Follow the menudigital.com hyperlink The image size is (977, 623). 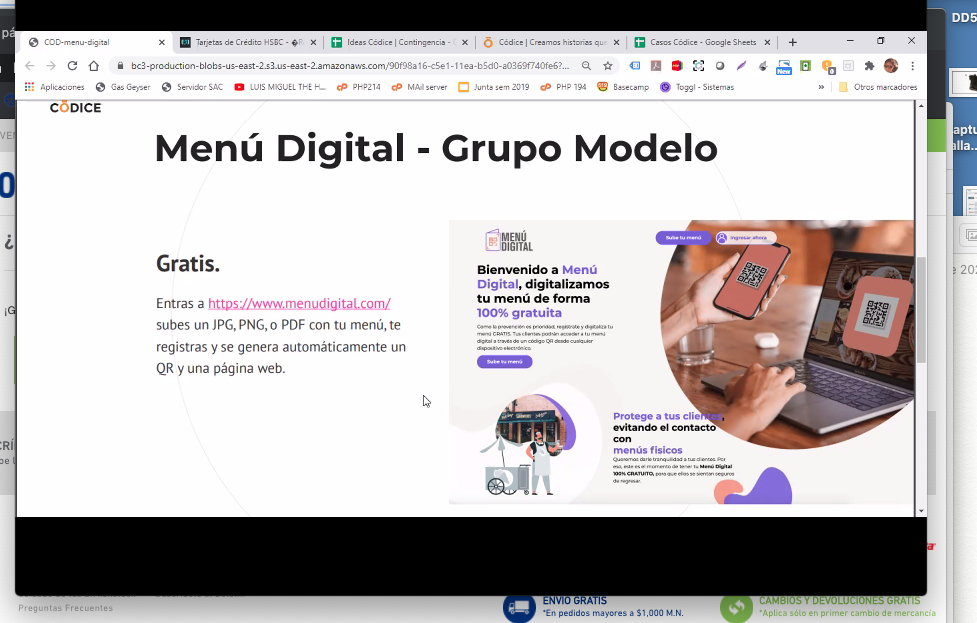coord(299,303)
